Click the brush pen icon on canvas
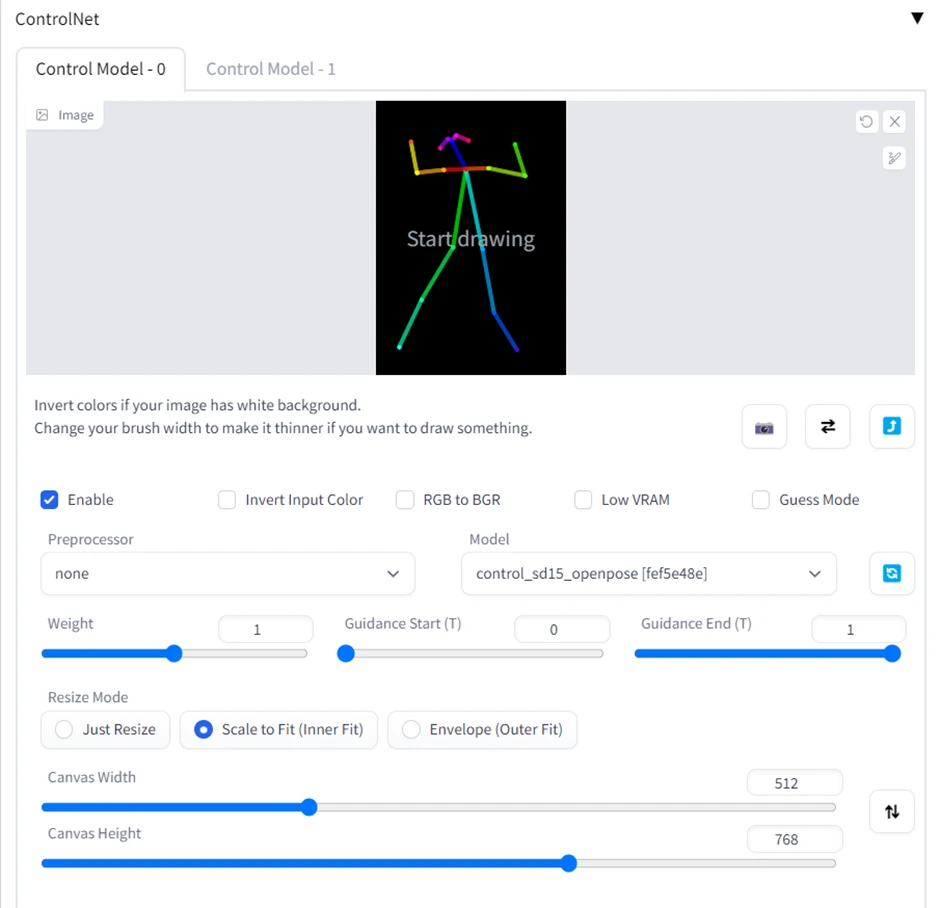This screenshot has width=940, height=908. [x=895, y=157]
